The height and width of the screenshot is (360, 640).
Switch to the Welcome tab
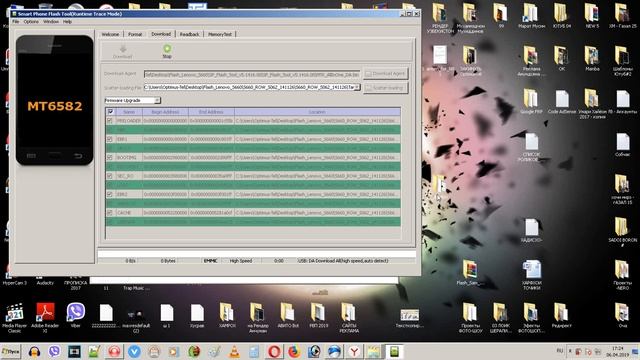tap(110, 34)
